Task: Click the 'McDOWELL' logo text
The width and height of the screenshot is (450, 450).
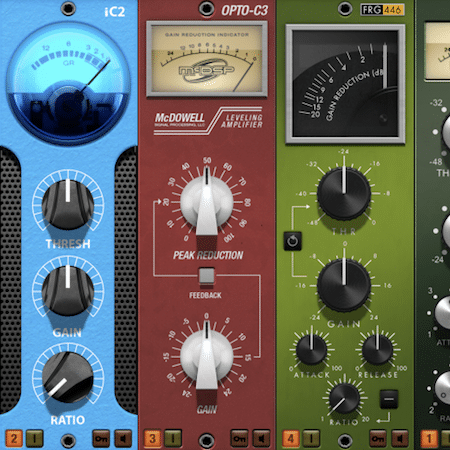Action: pos(180,118)
